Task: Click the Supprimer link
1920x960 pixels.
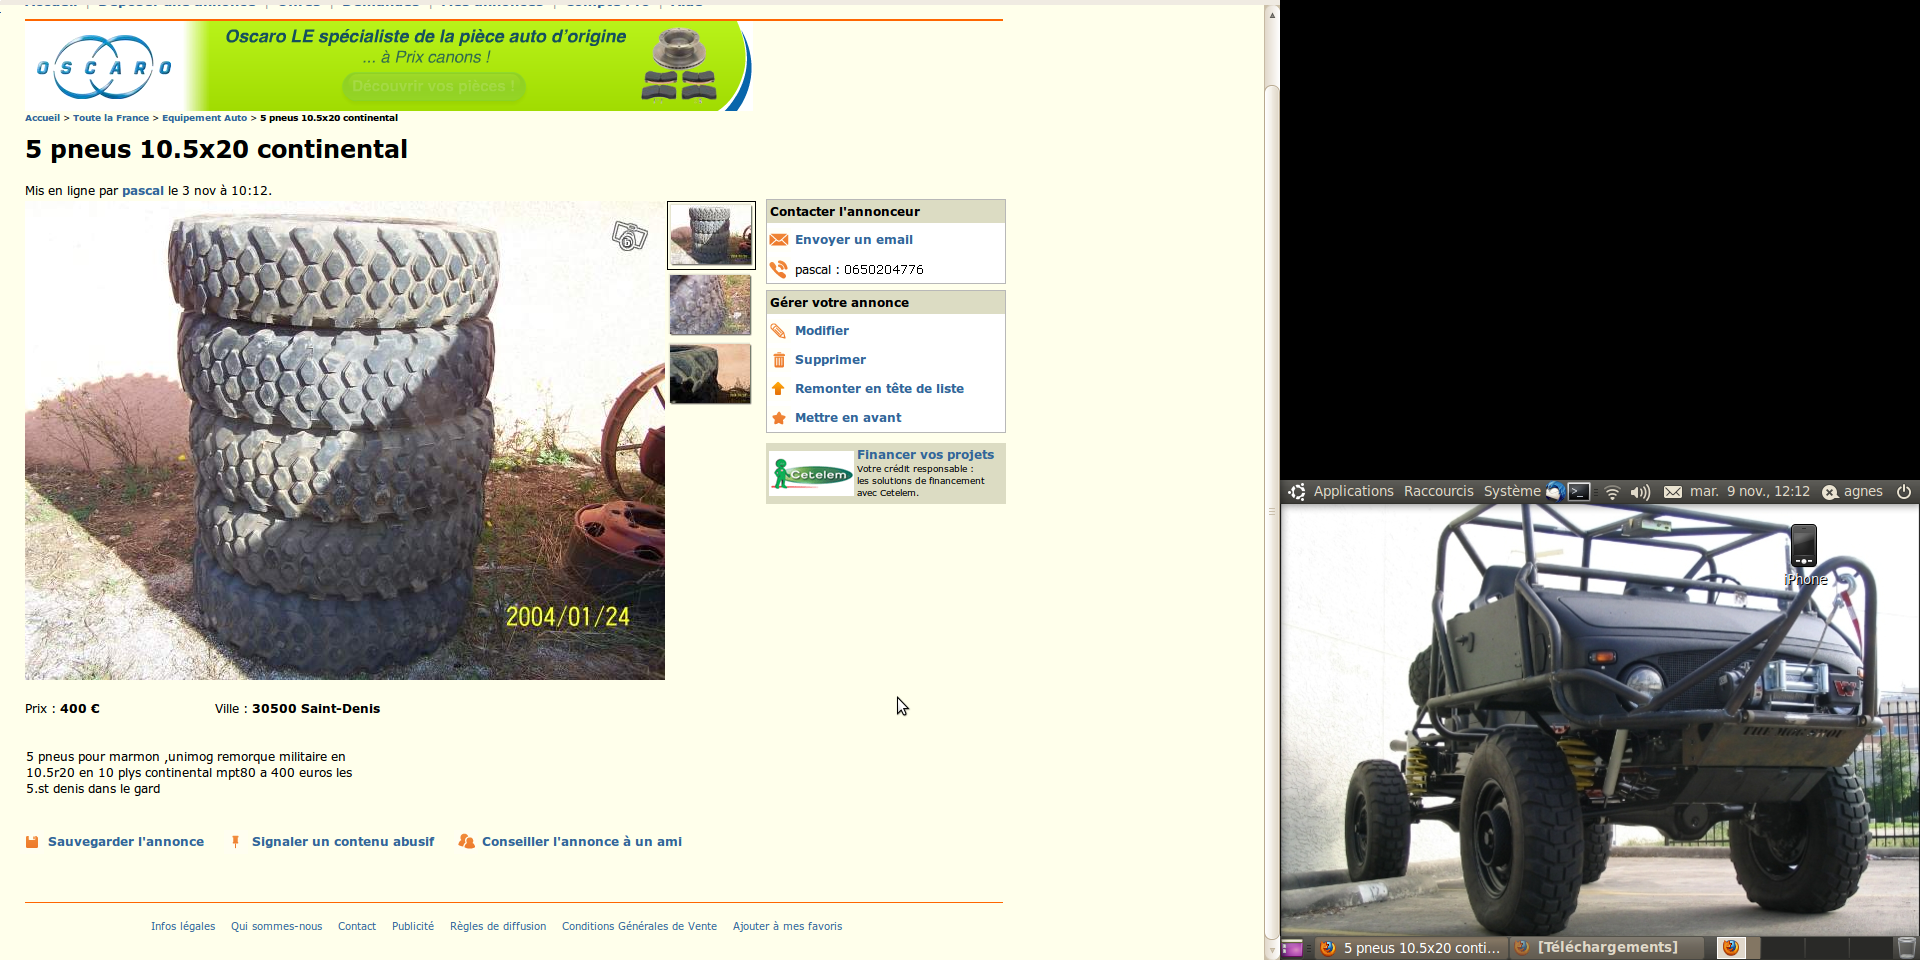Action: (x=830, y=360)
